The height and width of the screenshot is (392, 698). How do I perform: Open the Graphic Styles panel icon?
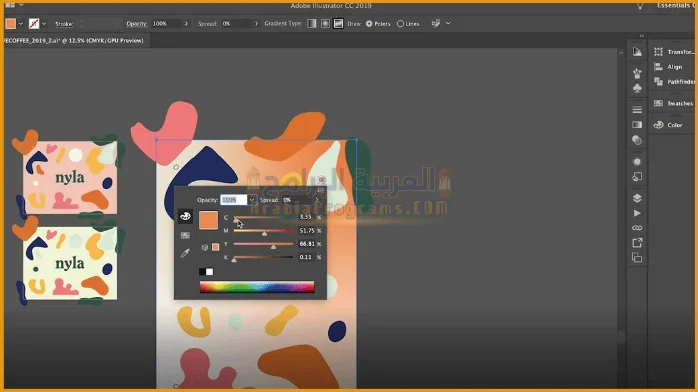pyautogui.click(x=637, y=177)
